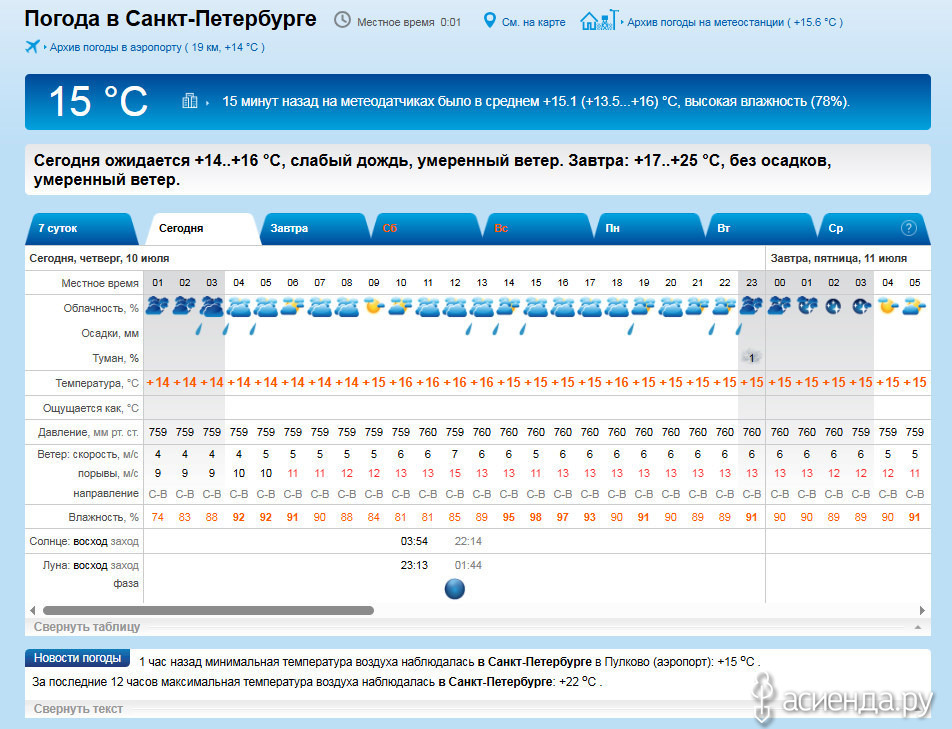Collapse the table via Свернуть таблицу
952x729 pixels.
[x=87, y=627]
